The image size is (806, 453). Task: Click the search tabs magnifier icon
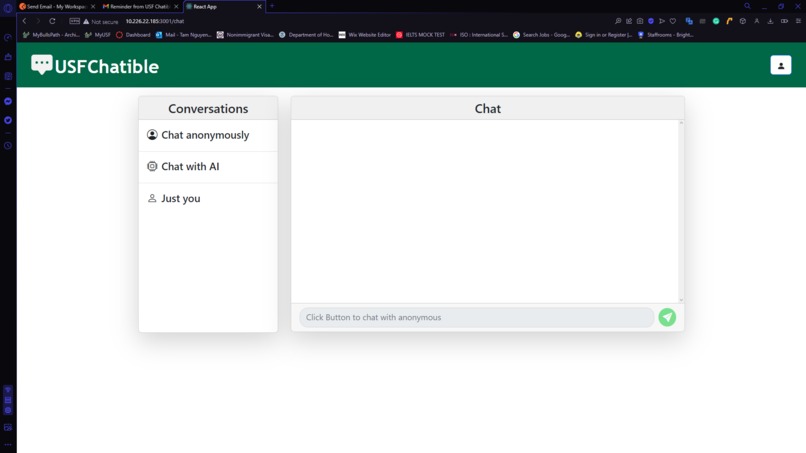pos(747,6)
